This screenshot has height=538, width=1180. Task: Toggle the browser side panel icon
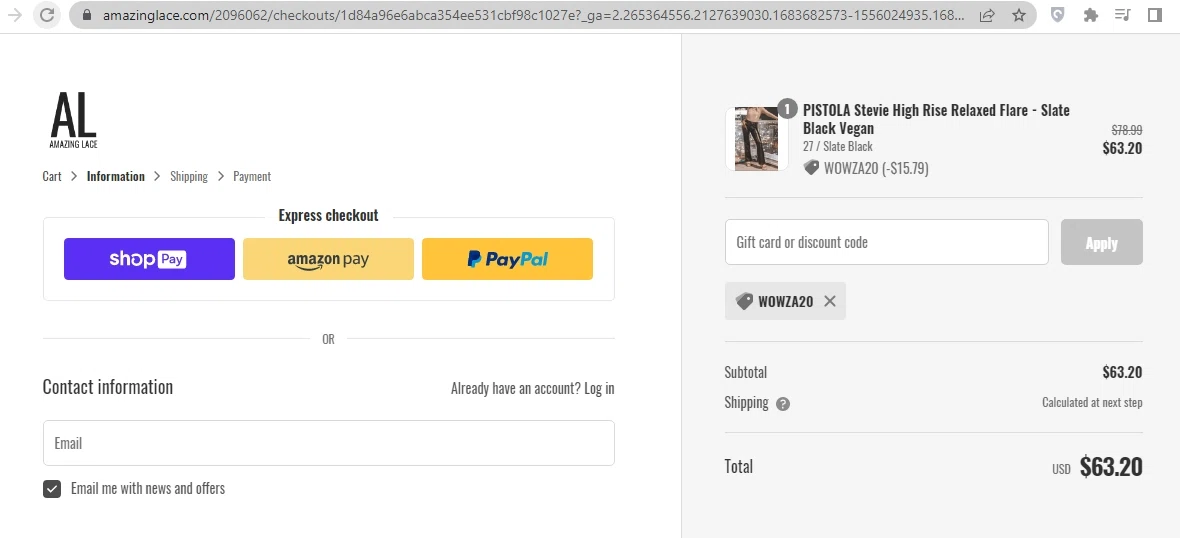[1154, 15]
